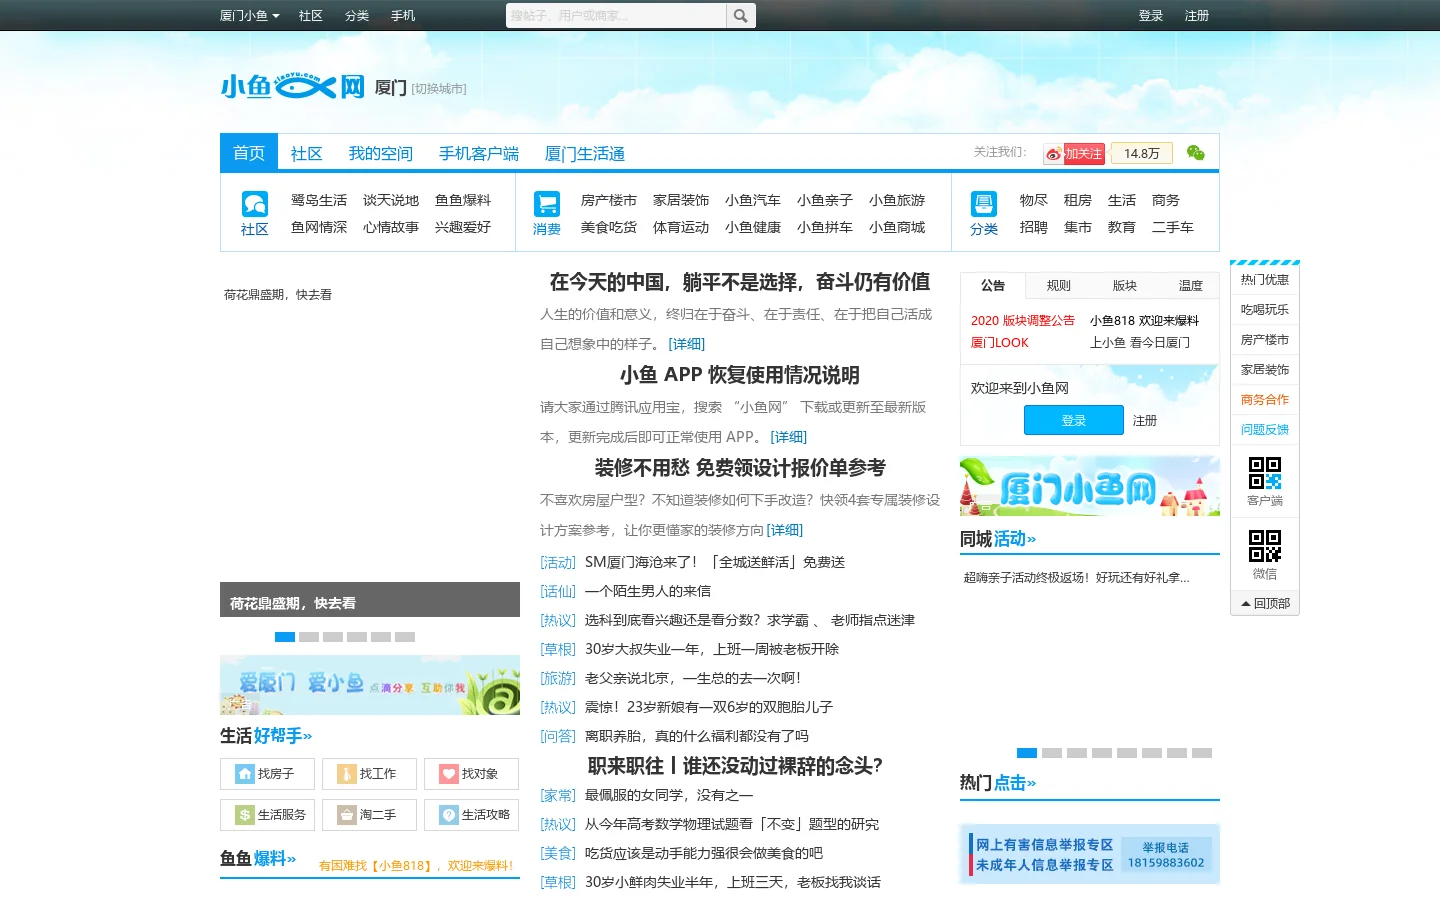Click the WeChat follow icon
This screenshot has height=900, width=1440.
[x=1195, y=153]
